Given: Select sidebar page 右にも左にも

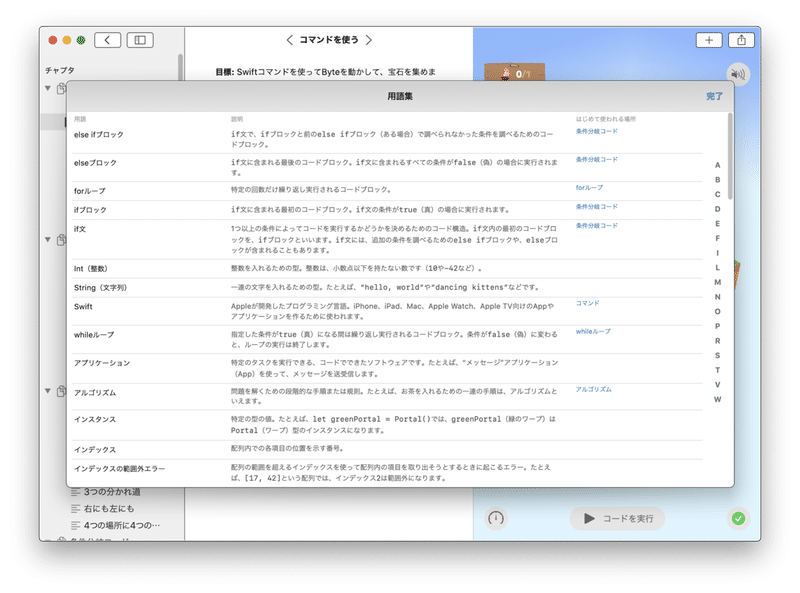Looking at the screenshot, I should (109, 509).
